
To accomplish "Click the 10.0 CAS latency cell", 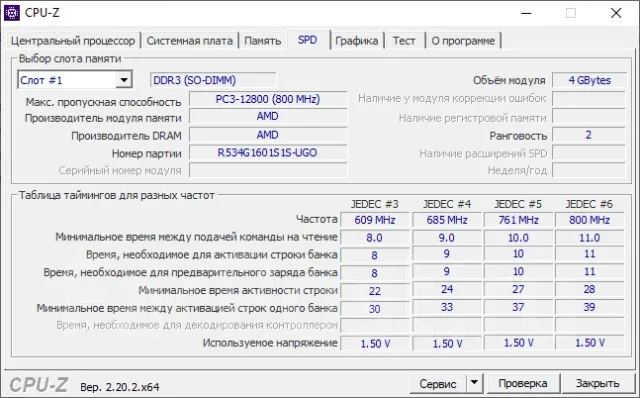I will pos(518,238).
